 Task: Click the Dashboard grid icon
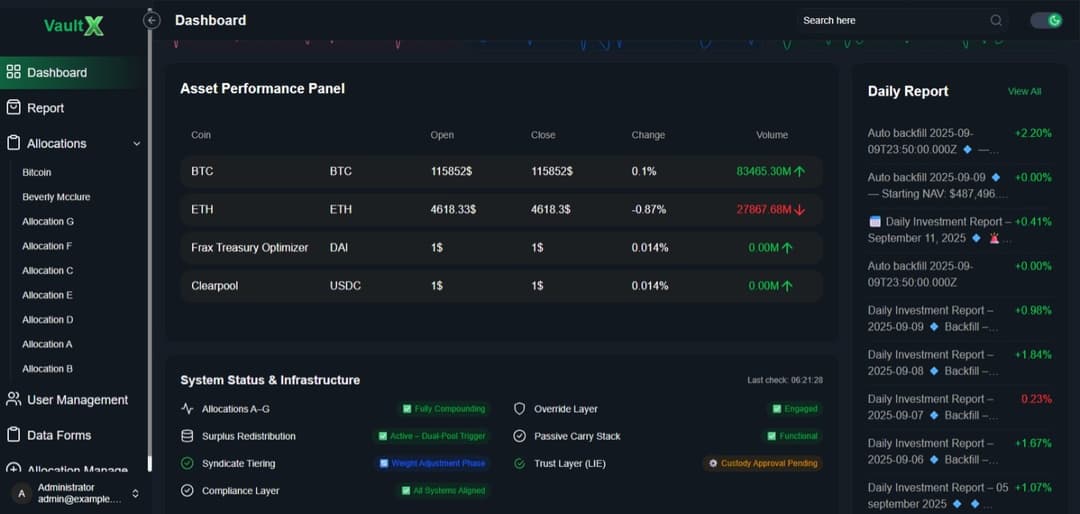(x=13, y=72)
